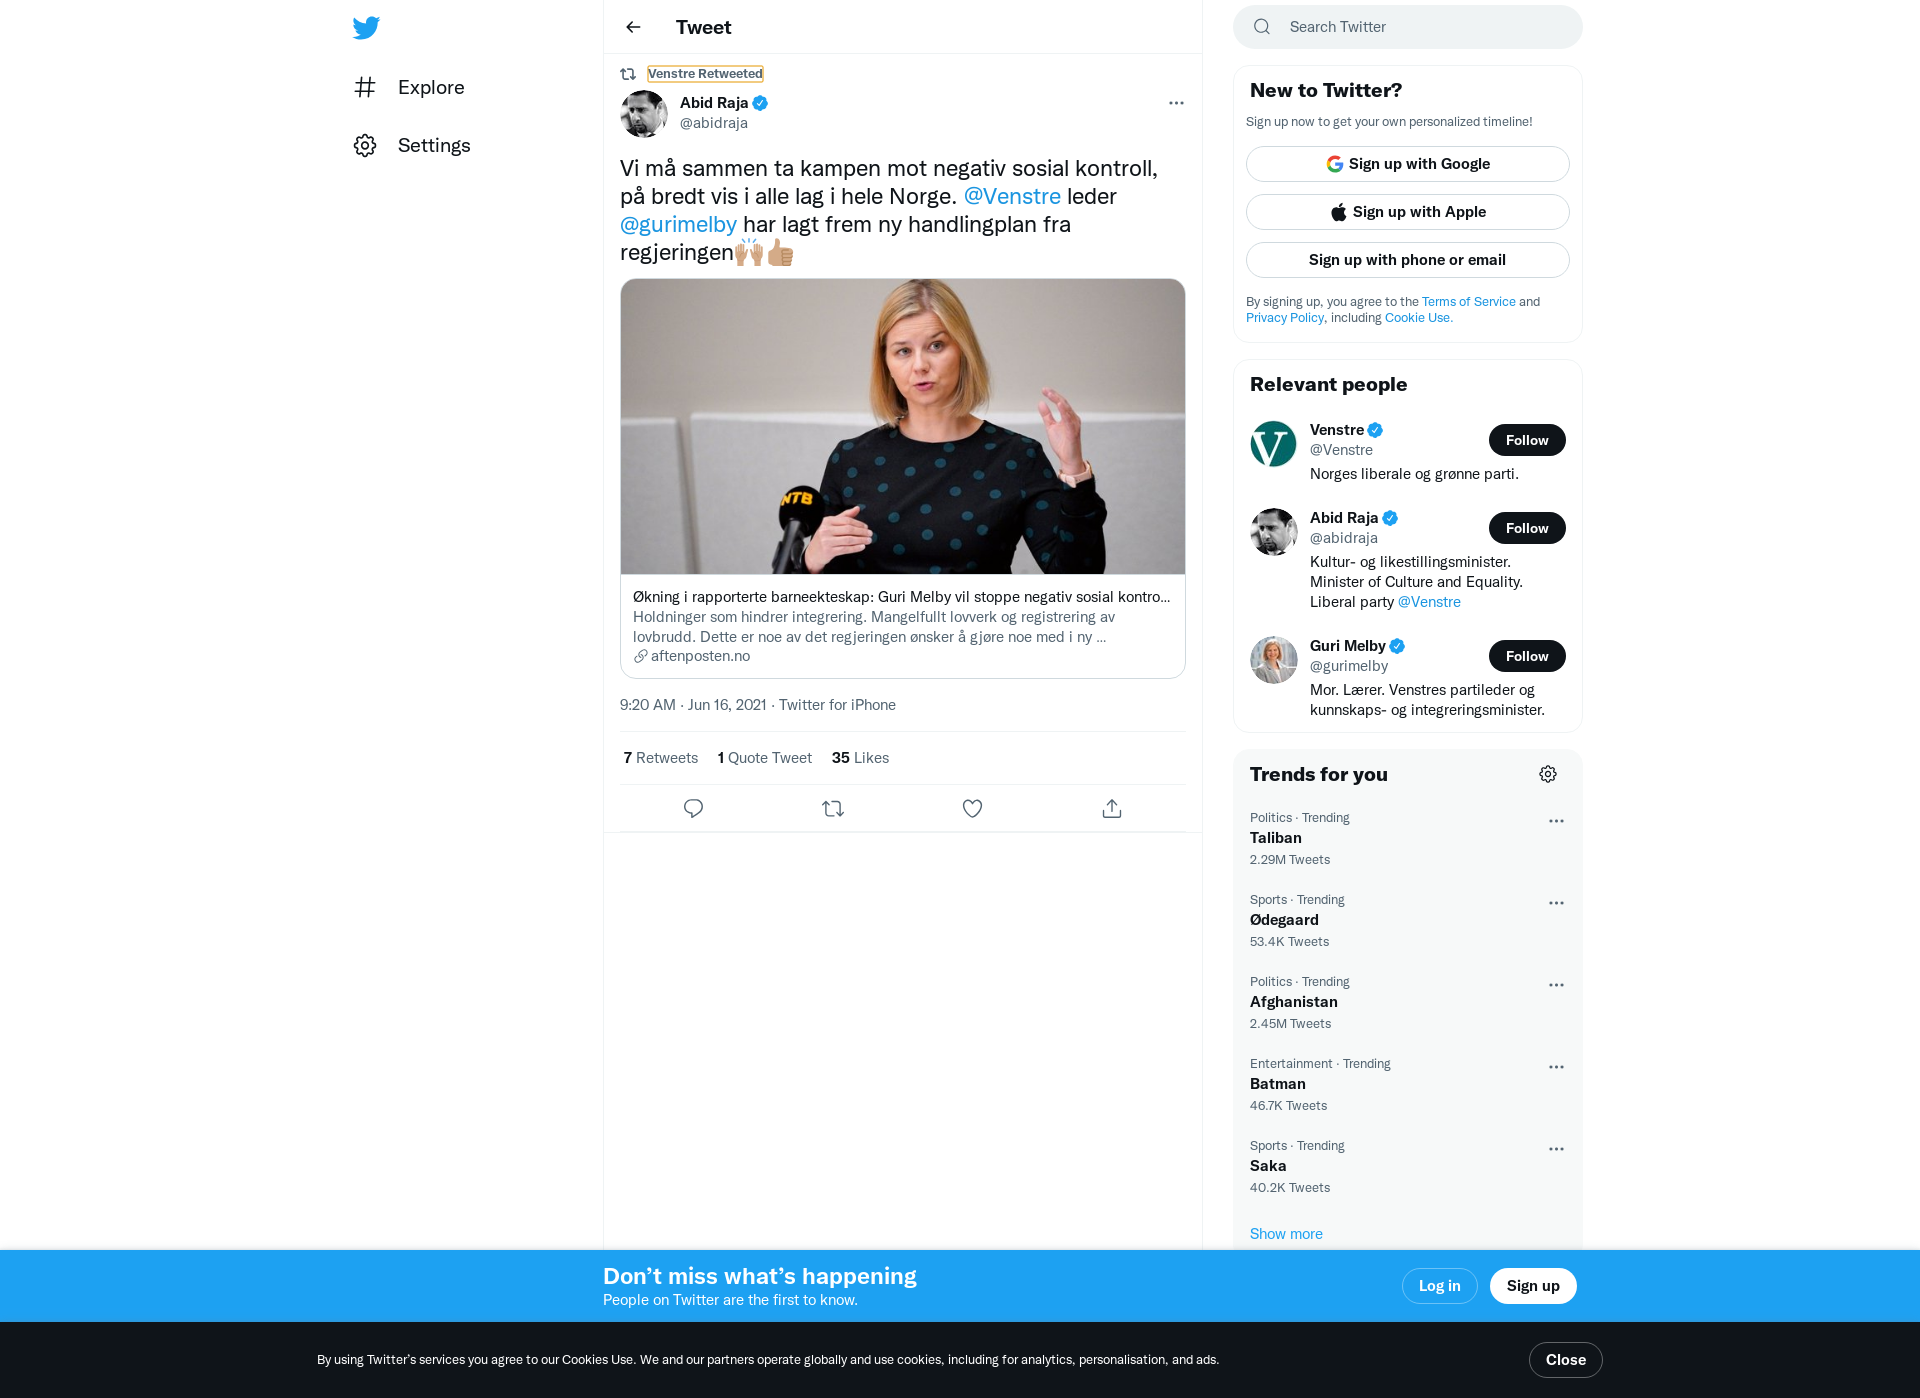Open Settings from the left sidebar
Image resolution: width=1920 pixels, height=1398 pixels.
[412, 145]
